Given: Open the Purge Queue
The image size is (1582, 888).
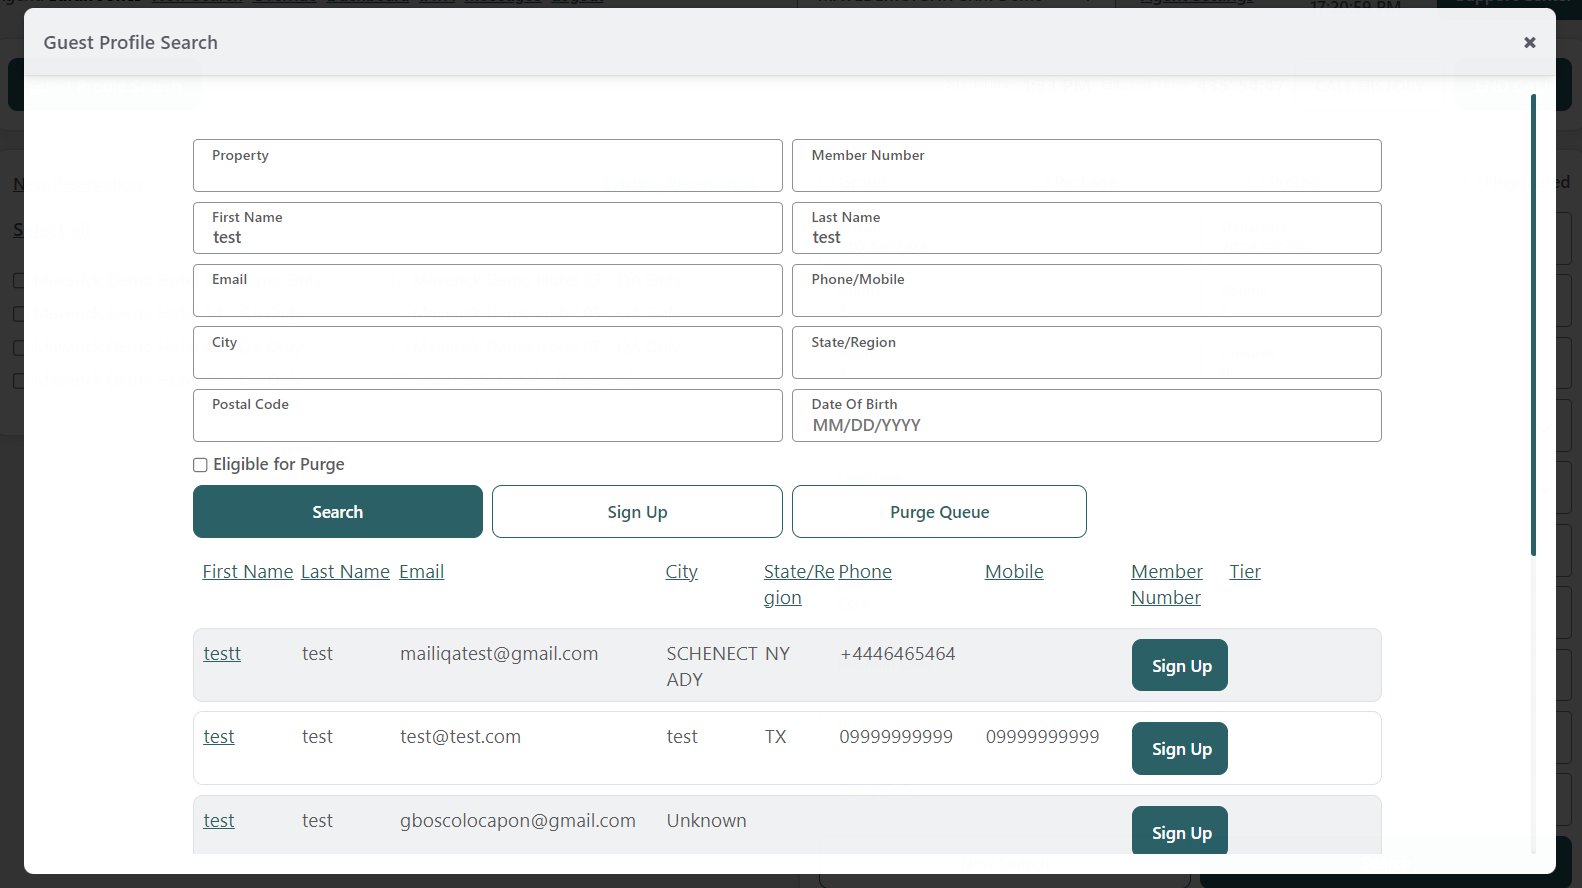Looking at the screenshot, I should click(x=939, y=512).
